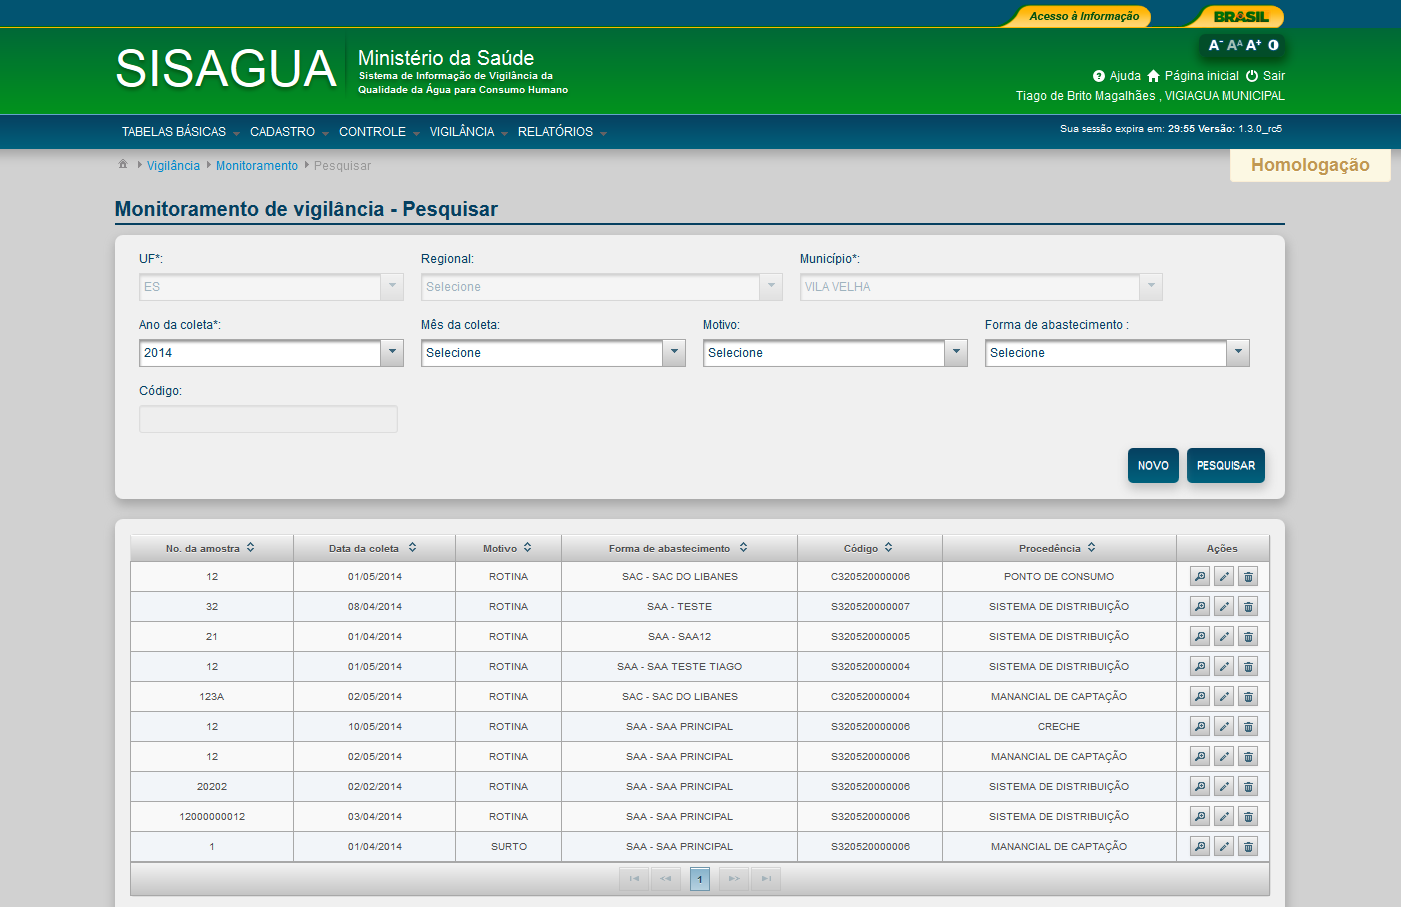Viewport: 1401px width, 907px height.
Task: Open the Município dropdown
Action: [x=1151, y=287]
